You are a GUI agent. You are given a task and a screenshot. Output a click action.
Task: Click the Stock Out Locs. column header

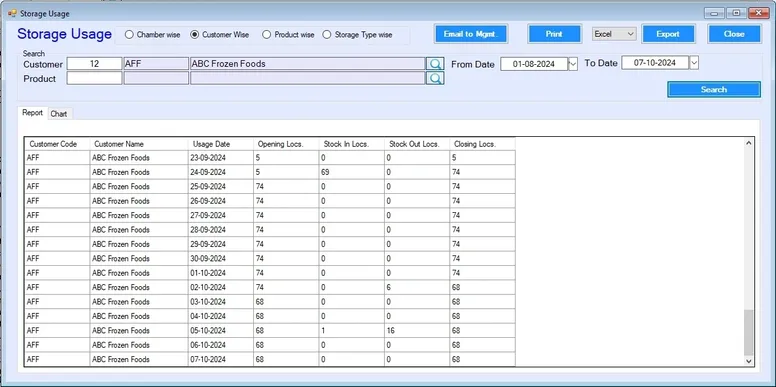[x=417, y=144]
